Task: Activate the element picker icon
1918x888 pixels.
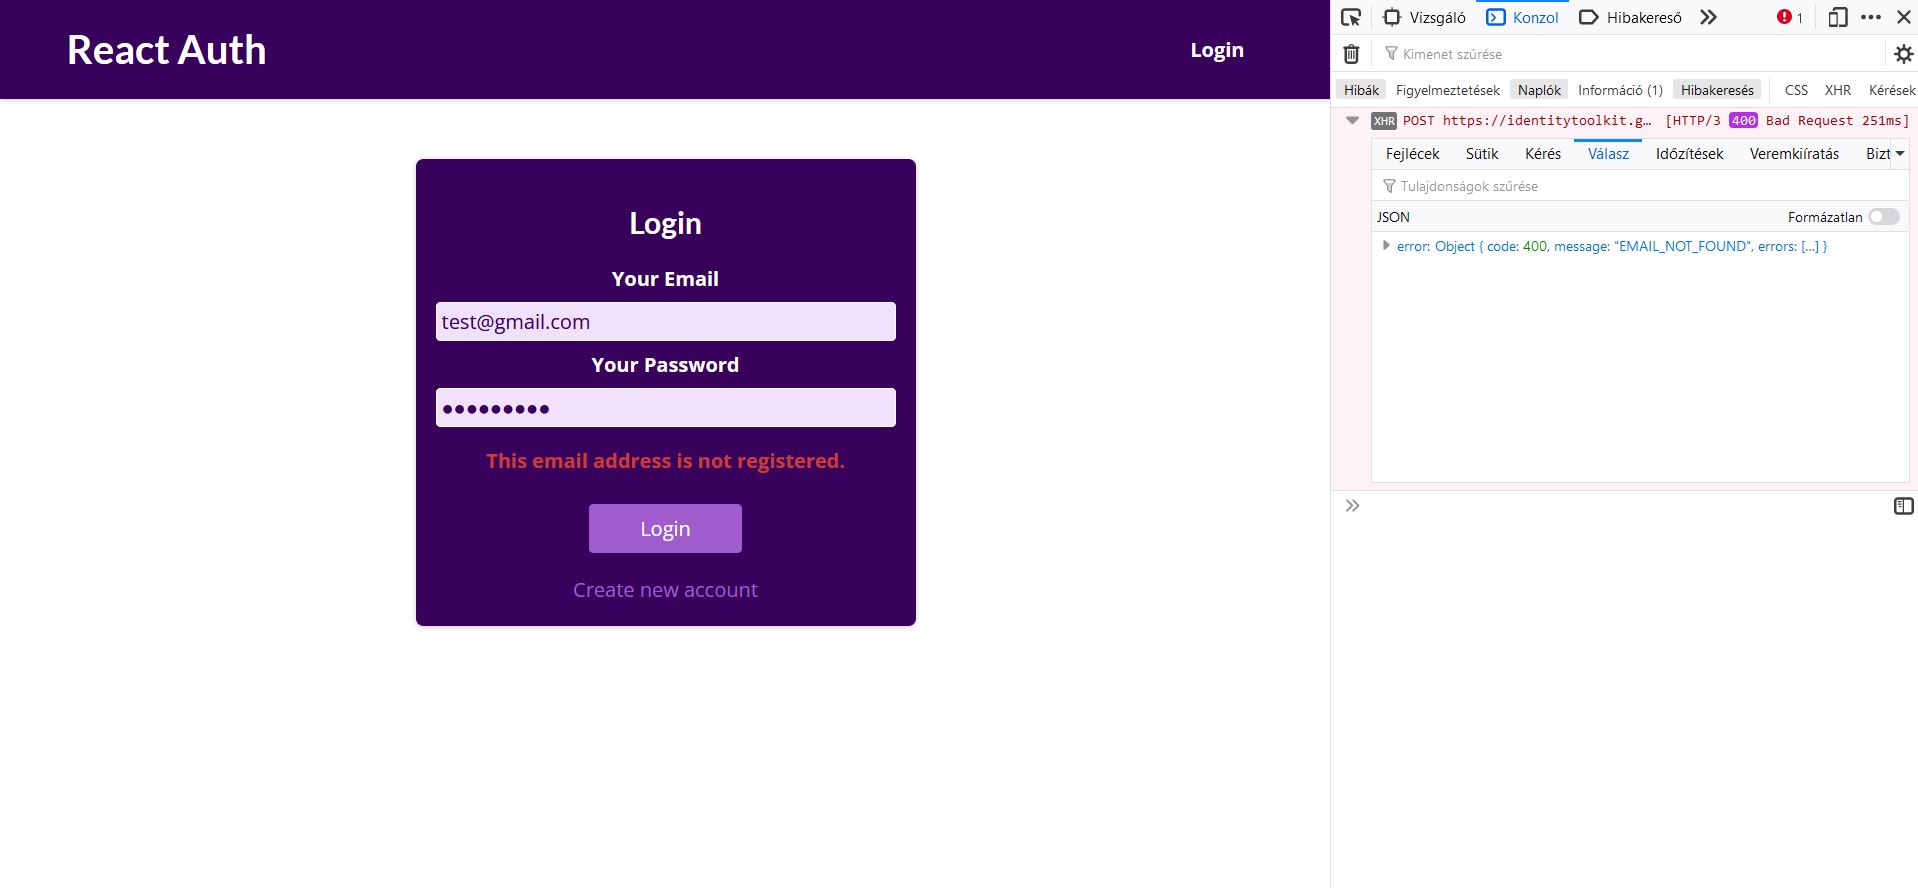Action: point(1351,17)
